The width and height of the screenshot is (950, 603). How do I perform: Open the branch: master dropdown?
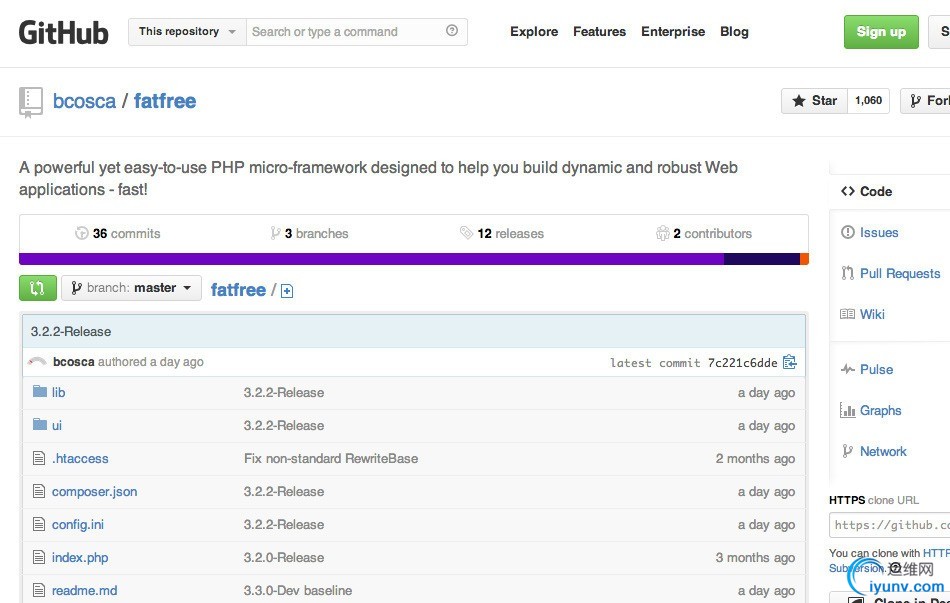pyautogui.click(x=131, y=288)
